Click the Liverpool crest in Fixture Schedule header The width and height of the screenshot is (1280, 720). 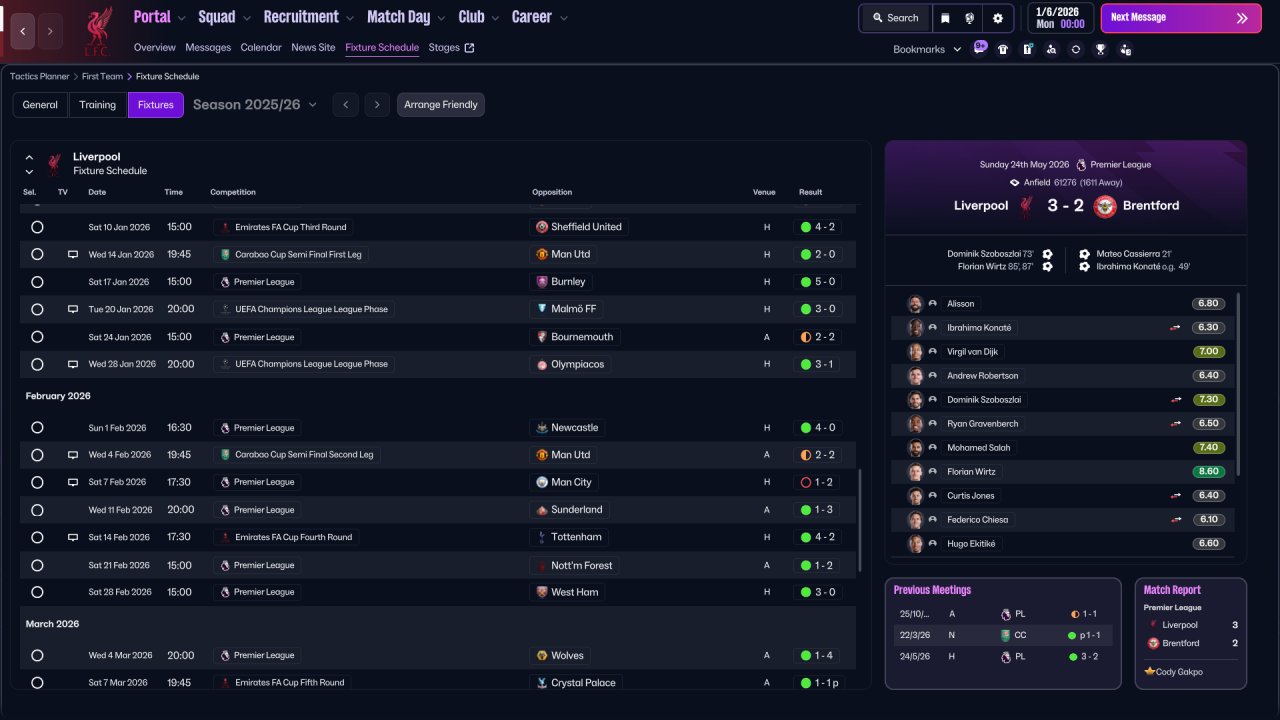coord(55,164)
